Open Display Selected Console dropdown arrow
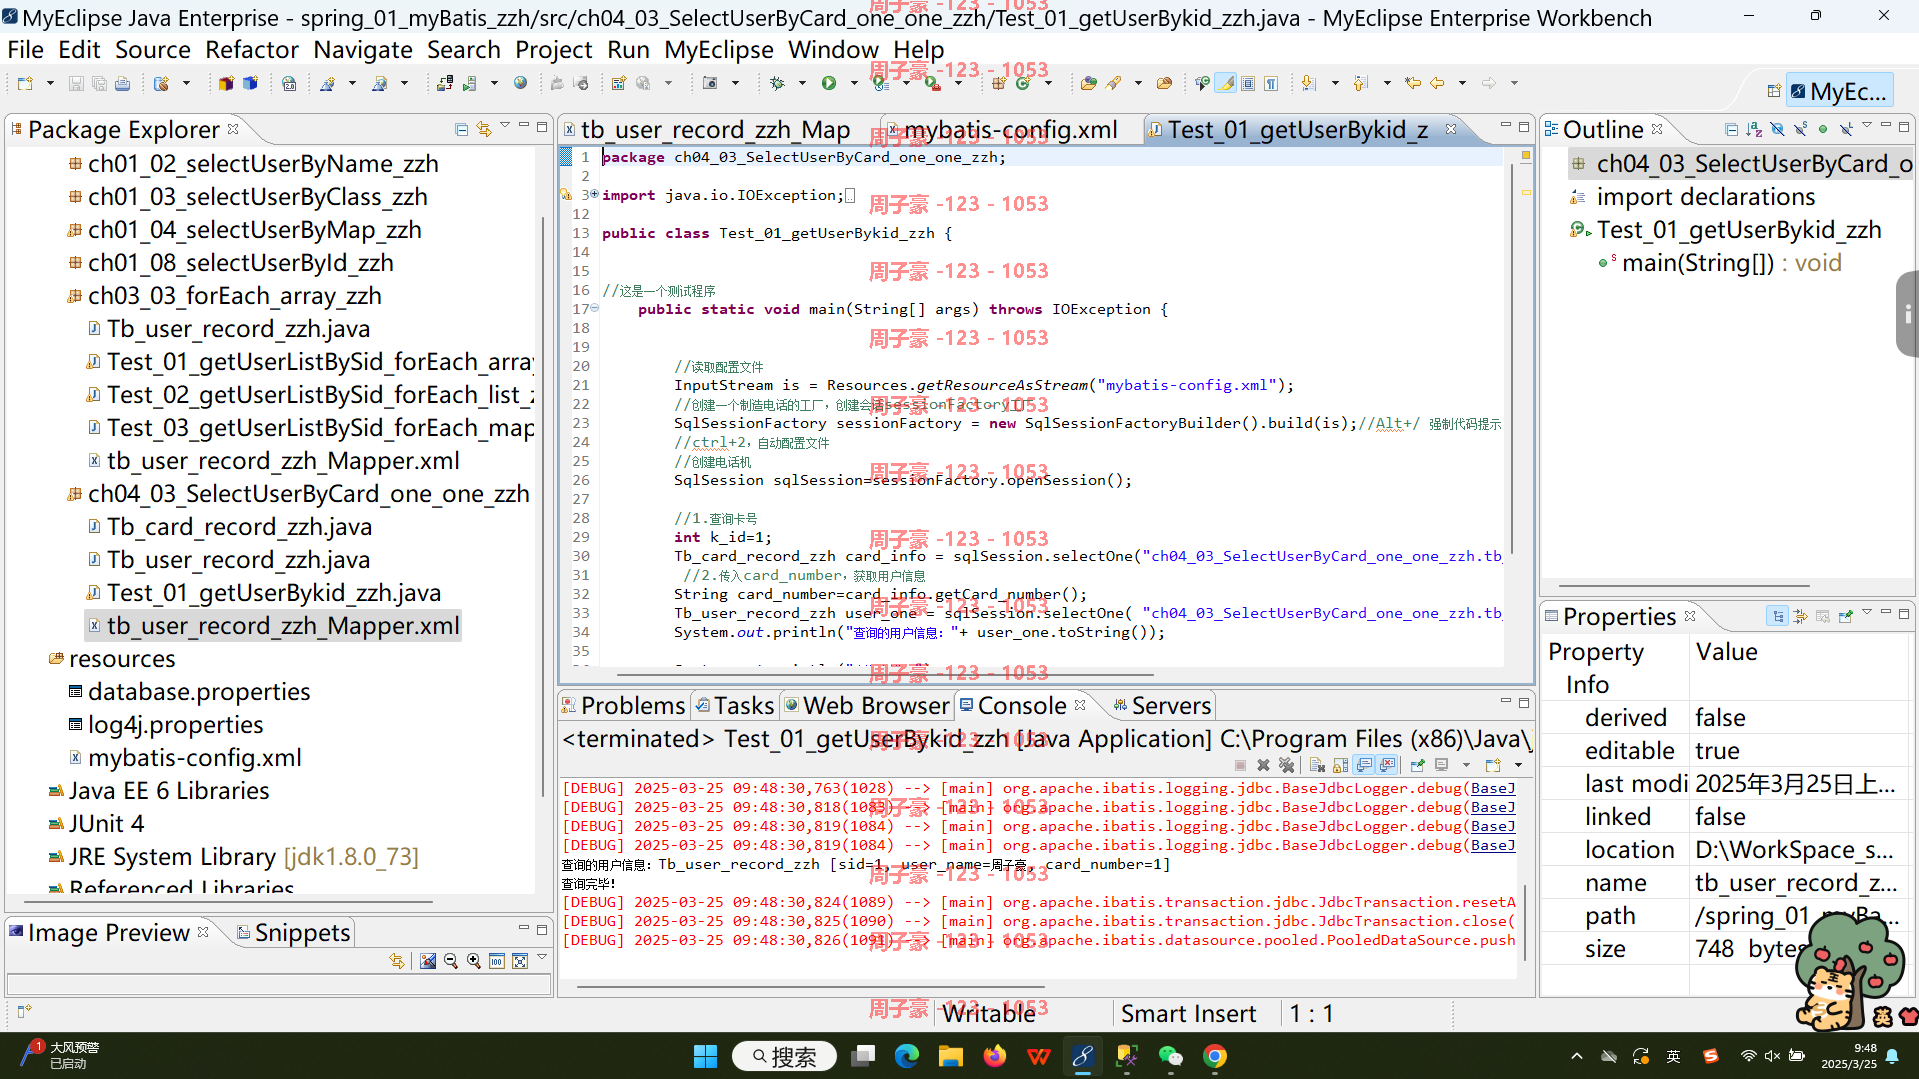 pyautogui.click(x=1466, y=765)
